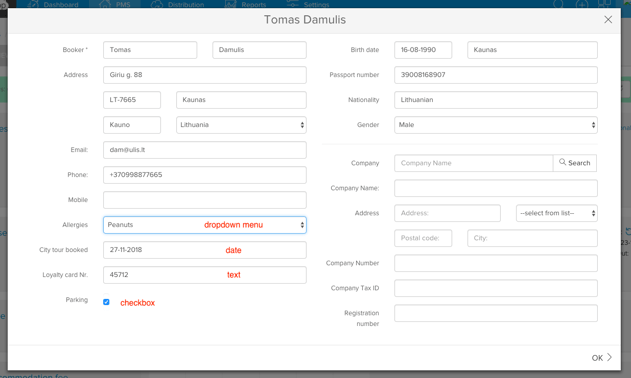This screenshot has height=378, width=631.
Task: Click the empty Company Name: field
Action: pyautogui.click(x=496, y=188)
